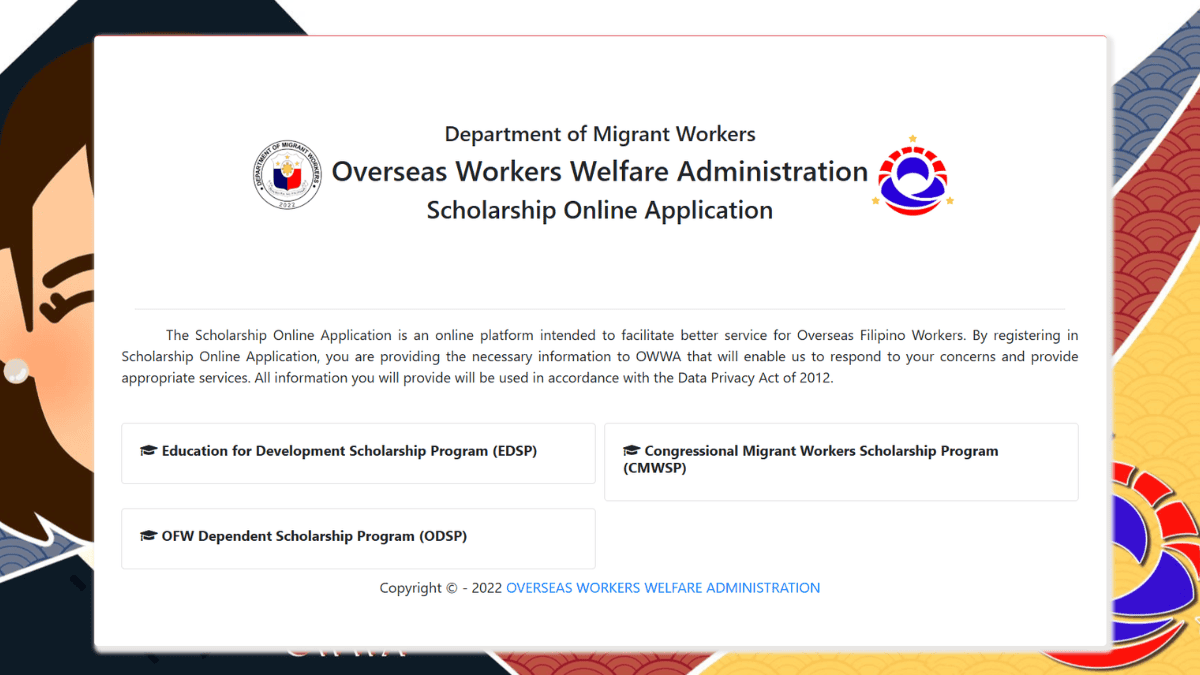Click the OWWA red and blue logo
Screen dimensions: 1200x675
[x=913, y=174]
